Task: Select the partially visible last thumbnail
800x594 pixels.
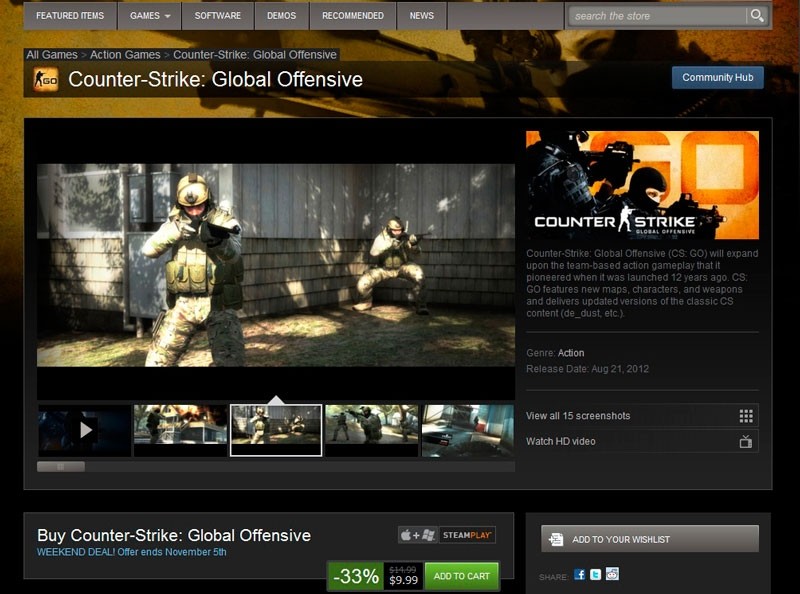Action: [468, 430]
